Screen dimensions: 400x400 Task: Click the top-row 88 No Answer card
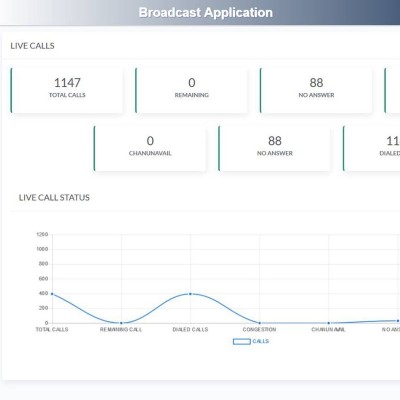[x=316, y=90]
